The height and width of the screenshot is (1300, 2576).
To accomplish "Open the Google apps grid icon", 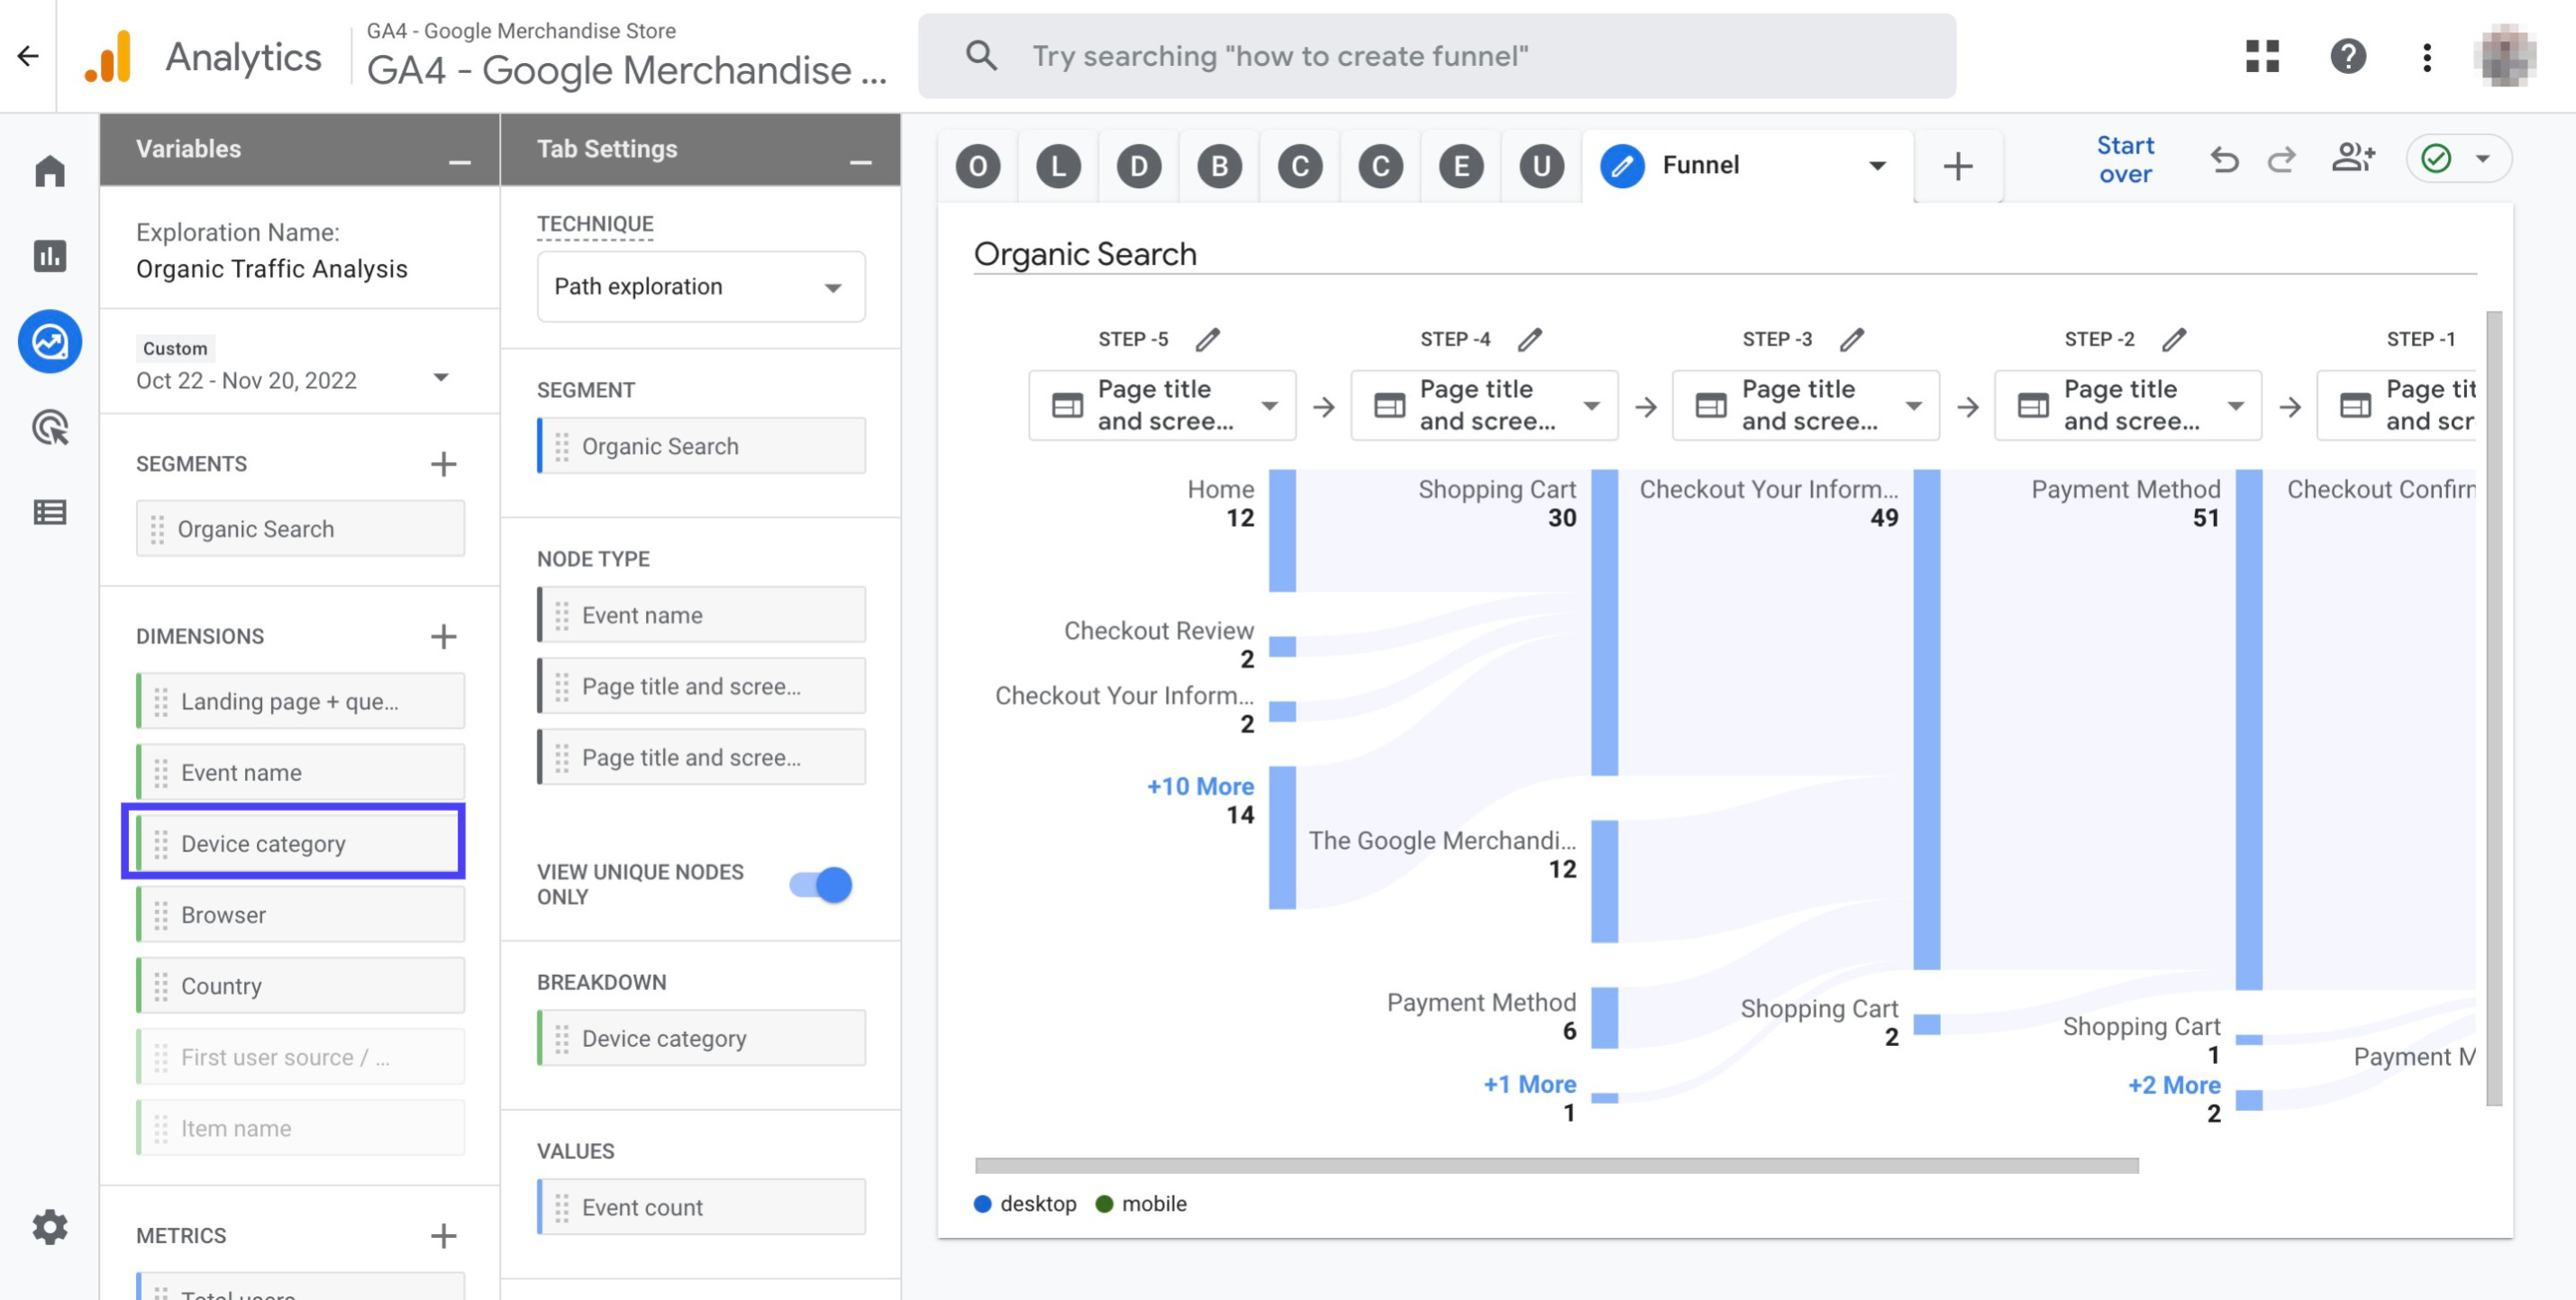I will coord(2262,56).
